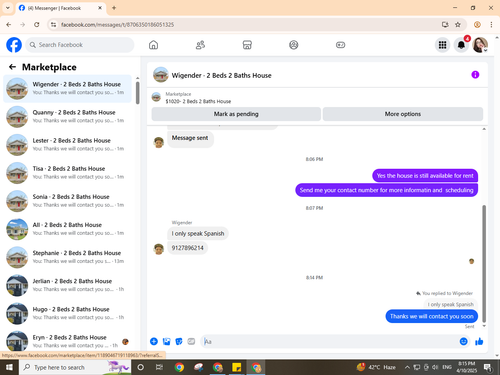Open Ali 2 Beds 2 Baths conversation
500x375 pixels.
pos(67,229)
